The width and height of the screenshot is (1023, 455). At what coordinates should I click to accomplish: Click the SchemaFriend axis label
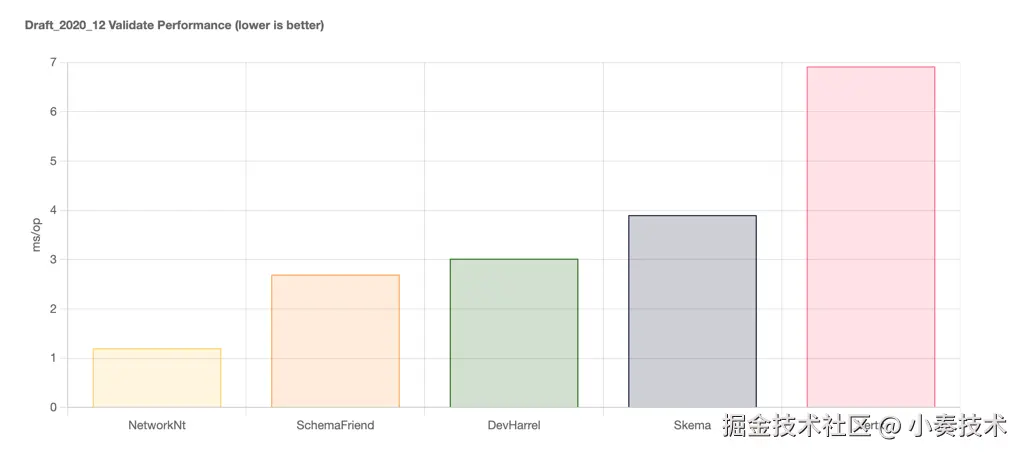click(335, 425)
